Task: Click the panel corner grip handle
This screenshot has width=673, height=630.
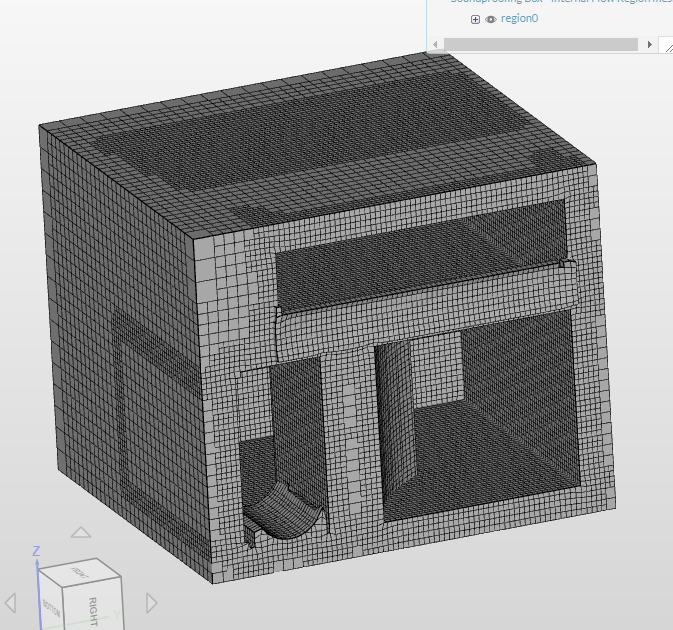Action: pyautogui.click(x=669, y=48)
